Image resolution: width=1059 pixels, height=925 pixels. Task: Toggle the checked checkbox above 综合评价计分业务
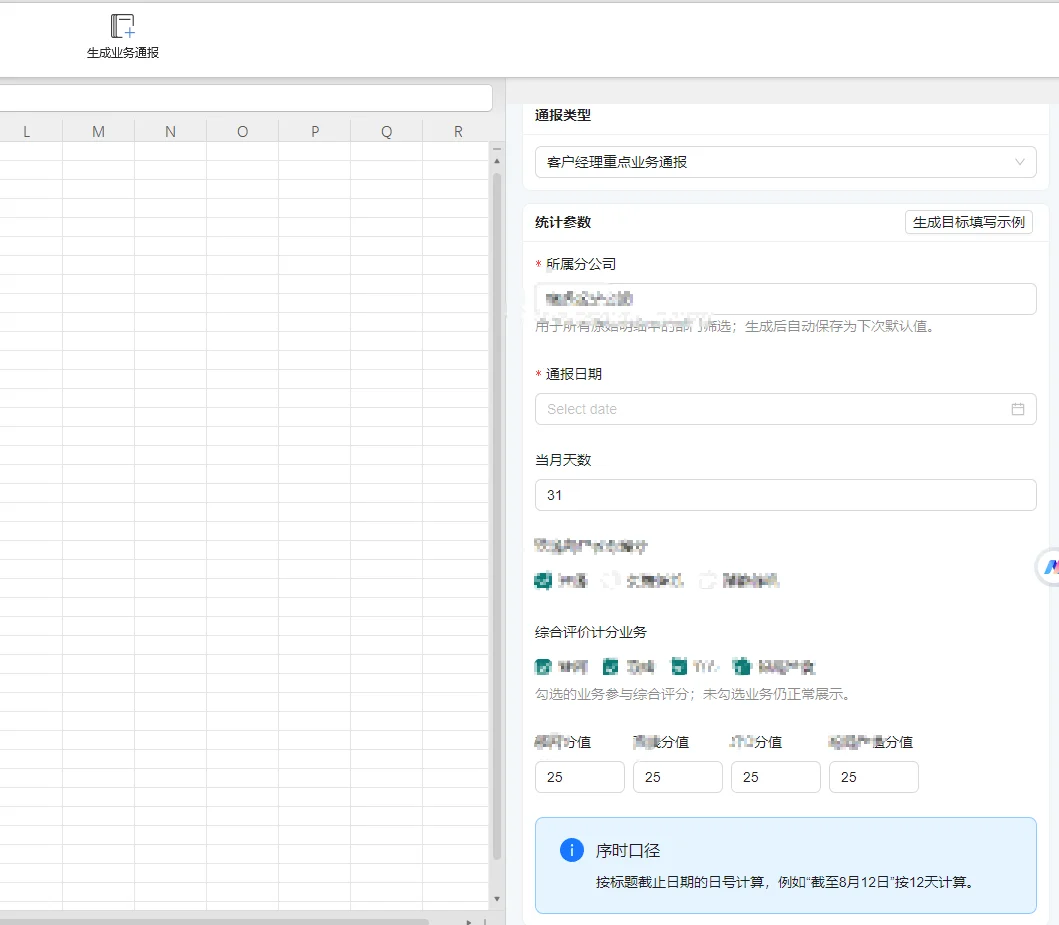[543, 581]
